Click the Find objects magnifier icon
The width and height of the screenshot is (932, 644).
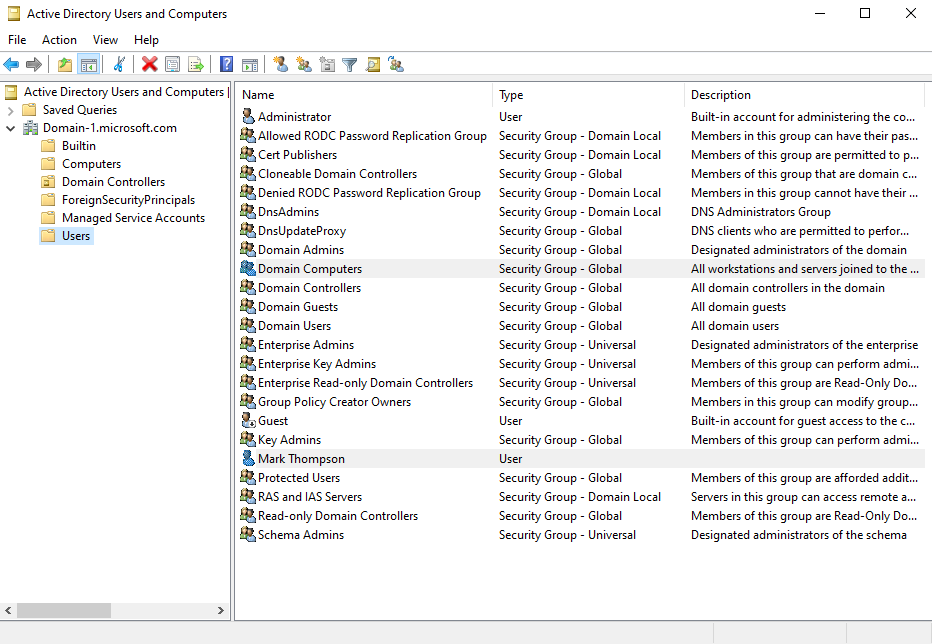coord(373,64)
